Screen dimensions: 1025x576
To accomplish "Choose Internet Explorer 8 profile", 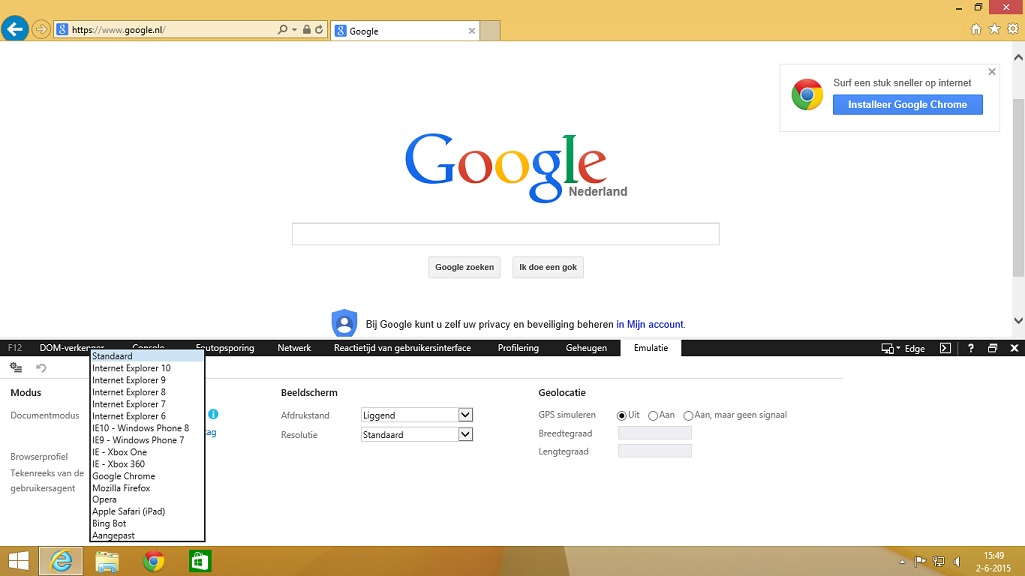I will click(x=147, y=392).
